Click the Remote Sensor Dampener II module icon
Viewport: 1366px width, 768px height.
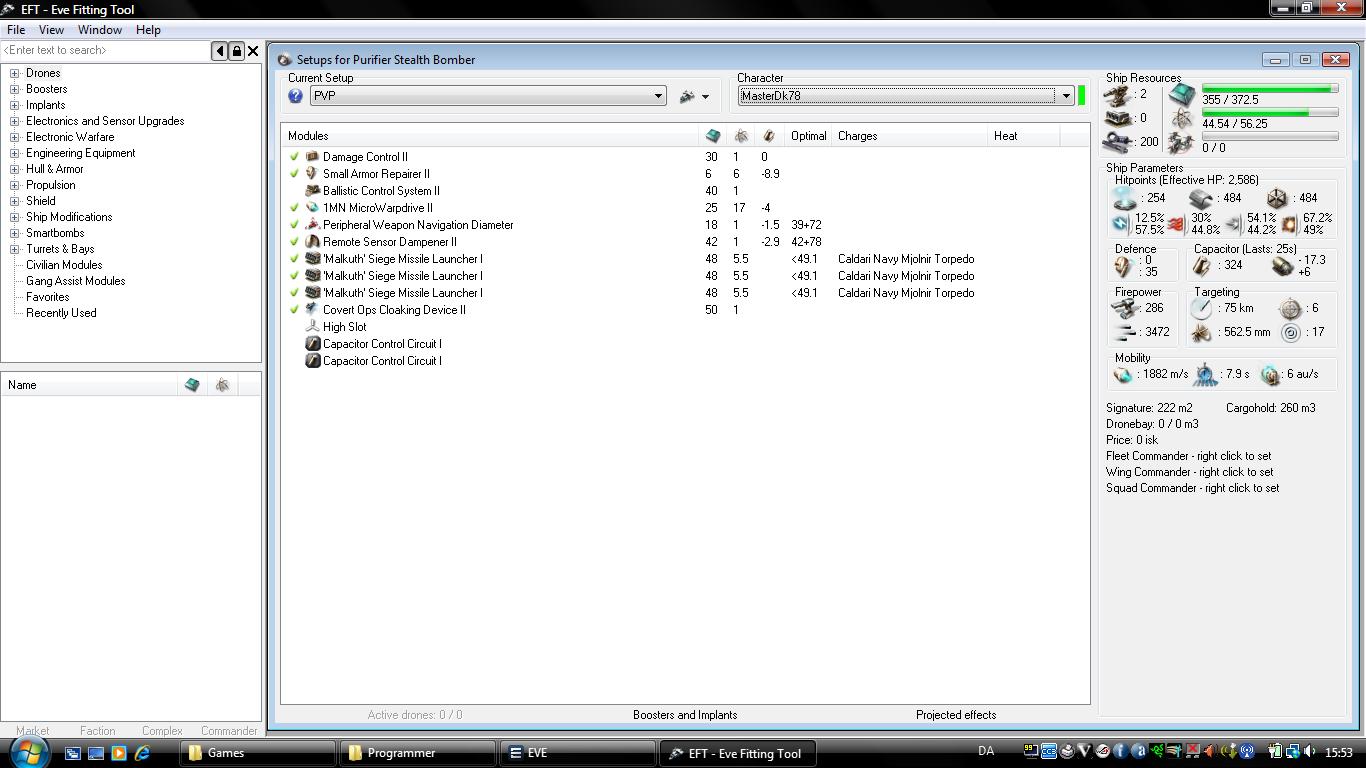312,242
